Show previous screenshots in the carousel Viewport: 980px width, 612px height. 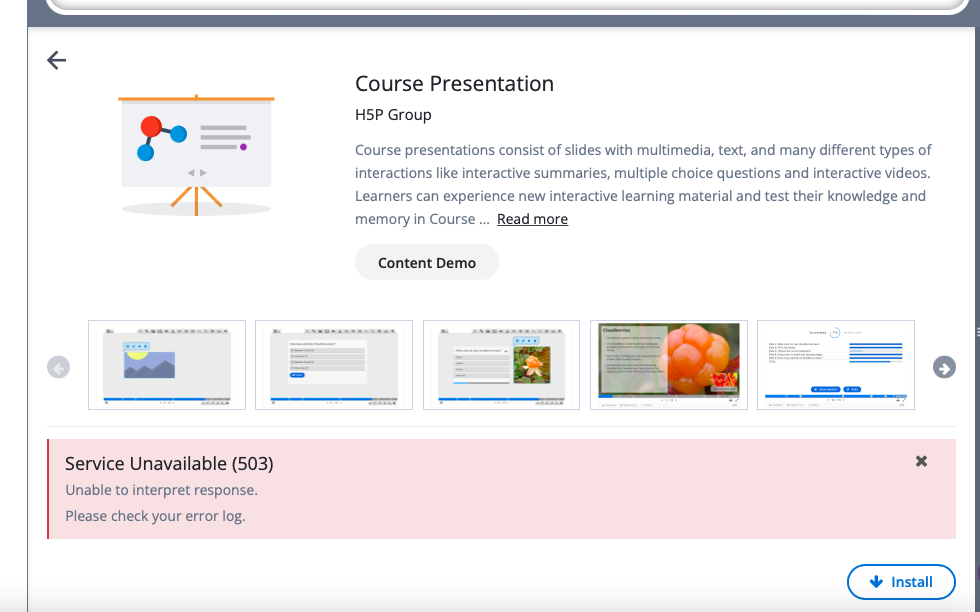(59, 368)
